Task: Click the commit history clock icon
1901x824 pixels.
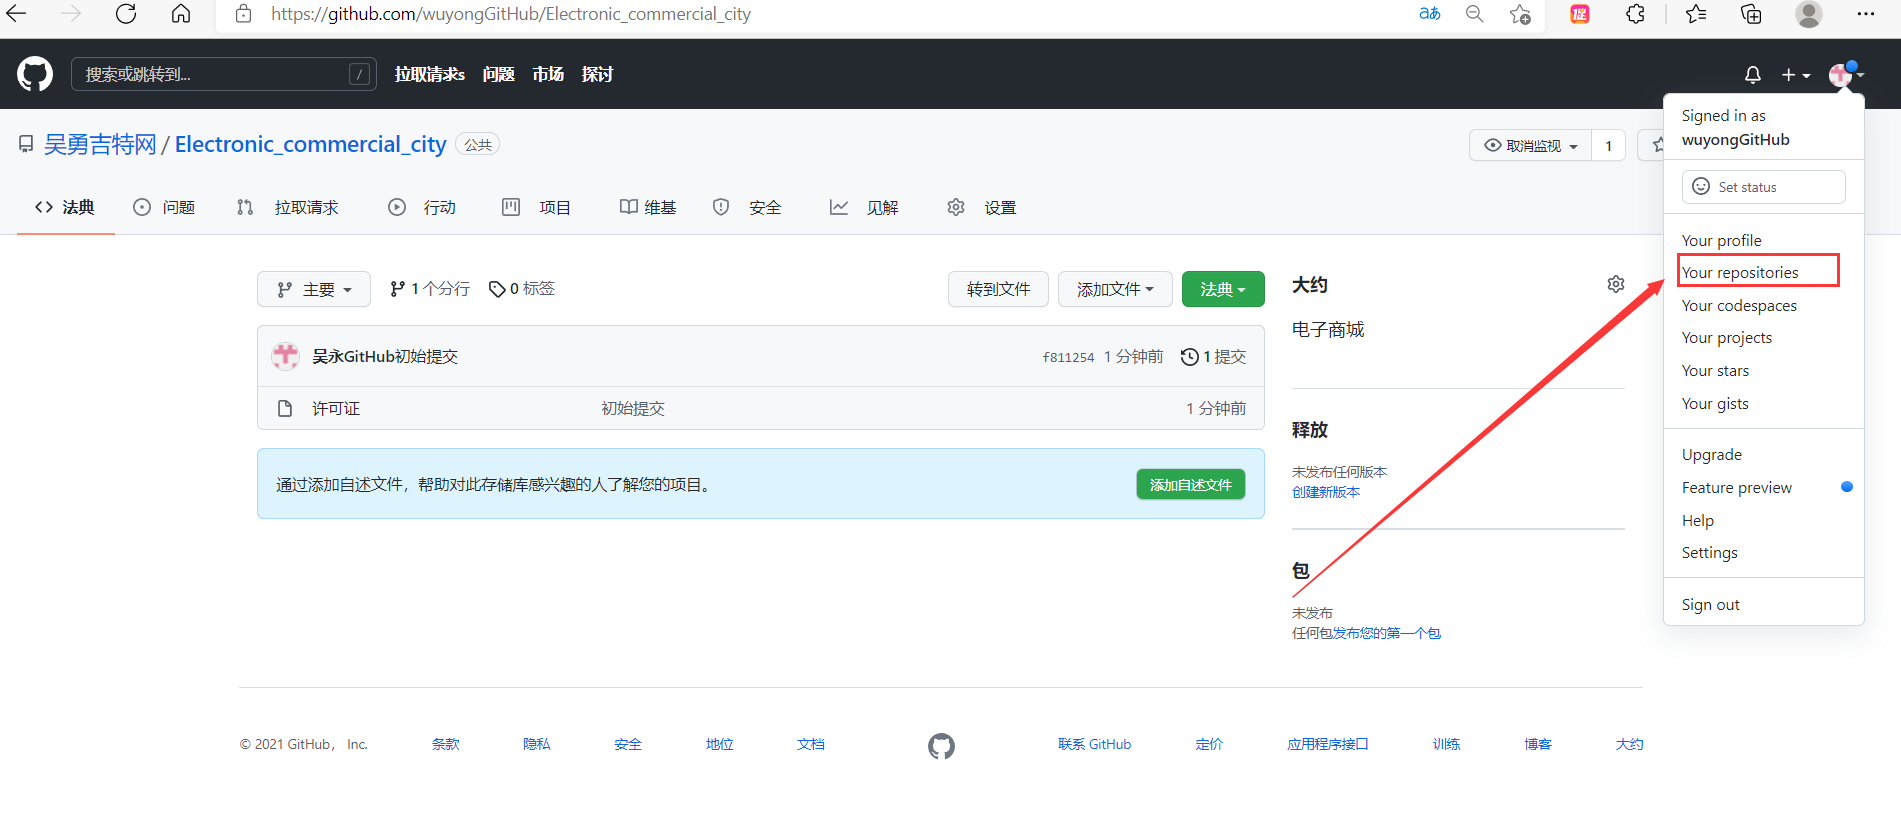Action: (x=1189, y=357)
